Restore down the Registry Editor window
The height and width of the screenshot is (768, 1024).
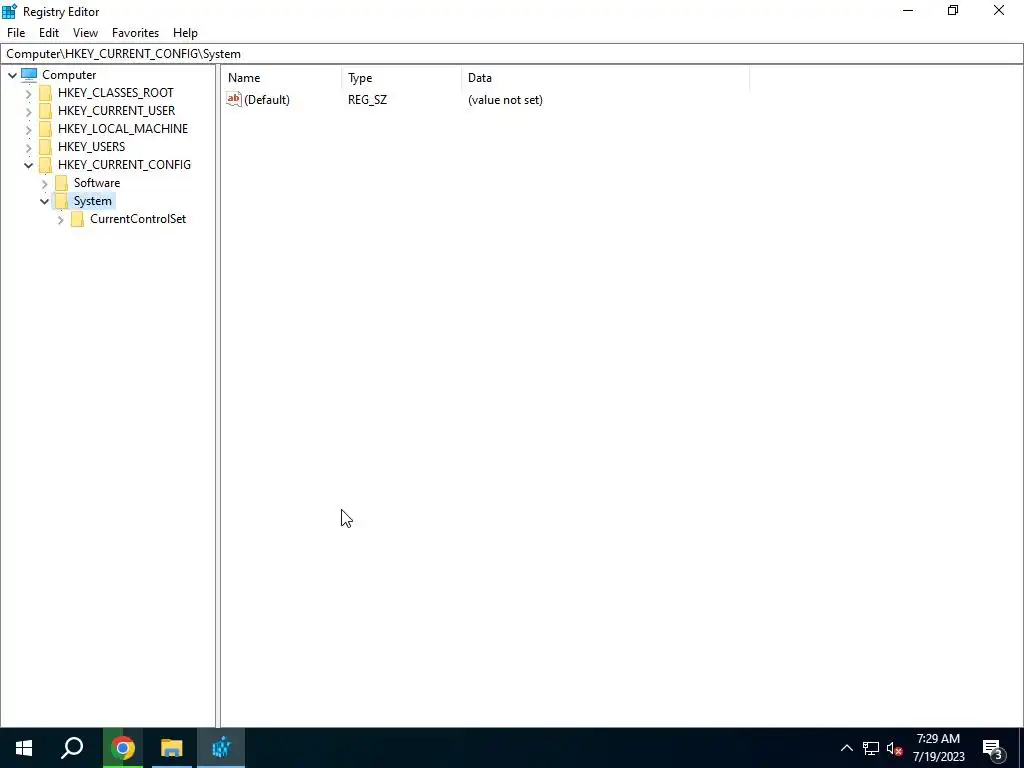coord(953,10)
